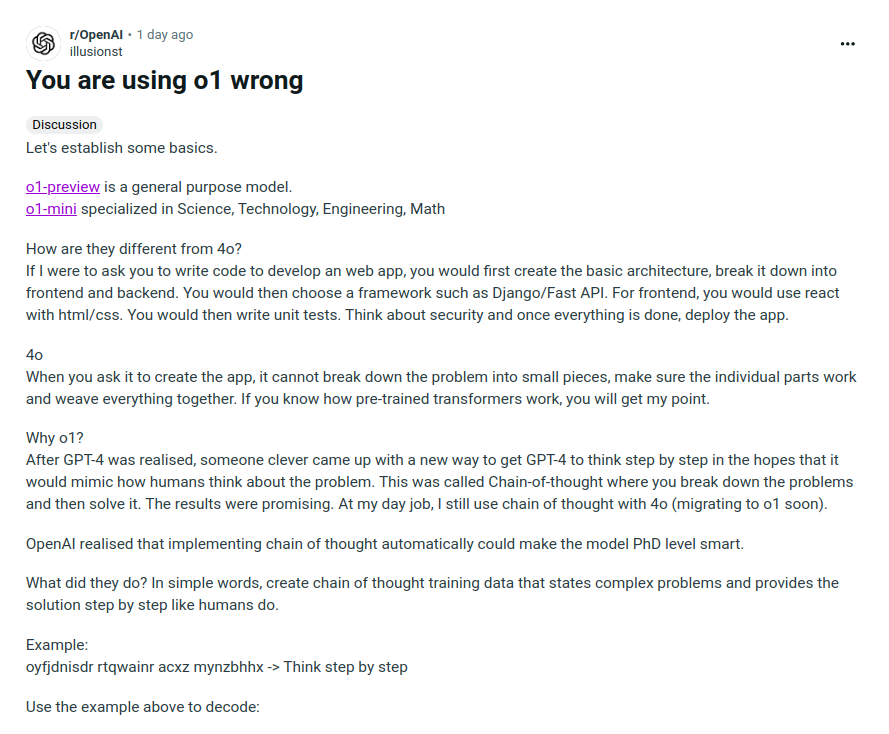Viewport: 889px width, 734px height.
Task: Open post title "You are using o1 wrong"
Action: (164, 80)
